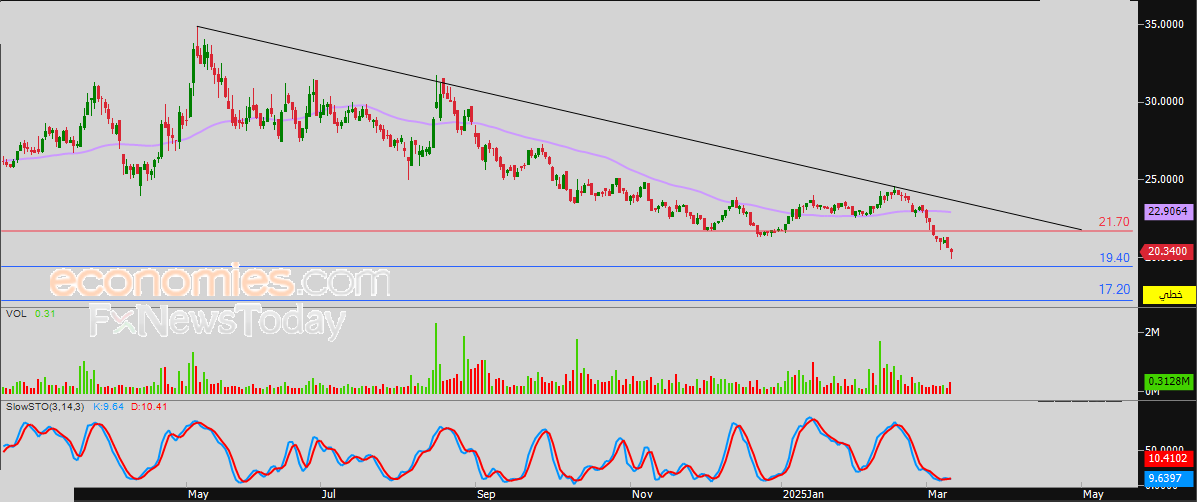Click the SlowSTO(3,14,3) indicator label
Screen dimensions: 1197x502
(x=46, y=407)
